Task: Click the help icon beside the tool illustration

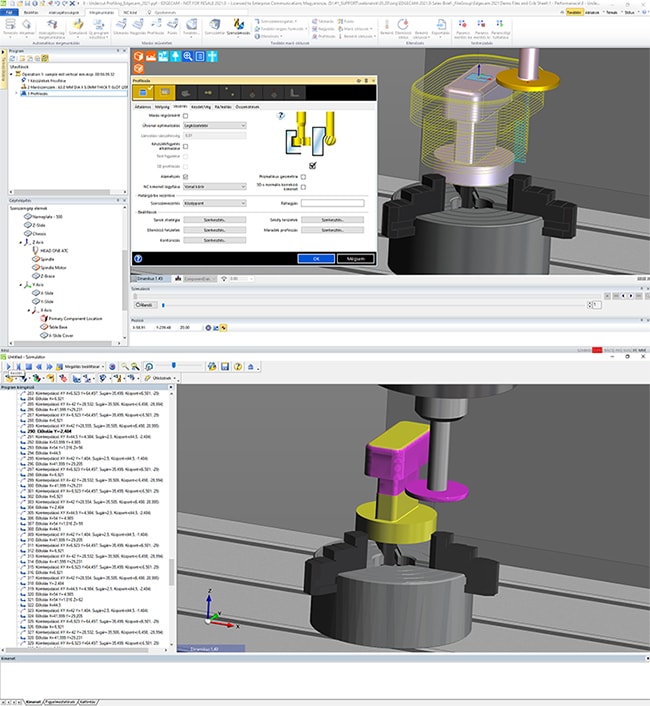Action: click(x=281, y=116)
